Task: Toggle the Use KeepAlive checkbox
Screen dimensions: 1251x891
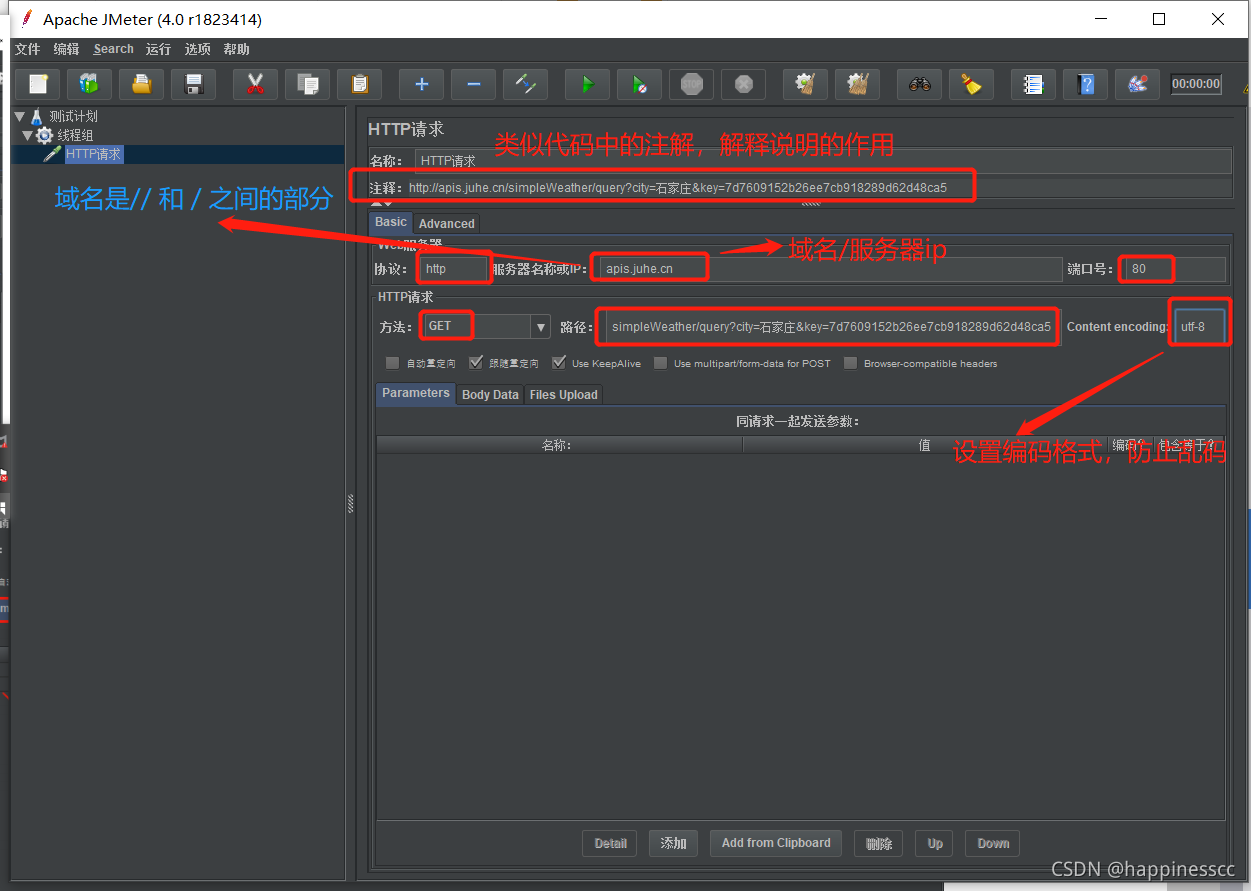Action: 558,363
